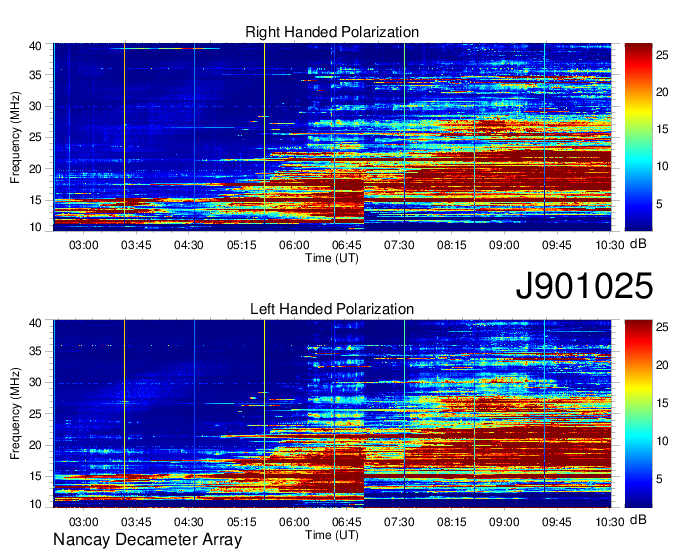Image resolution: width=680 pixels, height=552 pixels.
Task: Click the dB unit label of the top colorbar
Action: click(638, 244)
